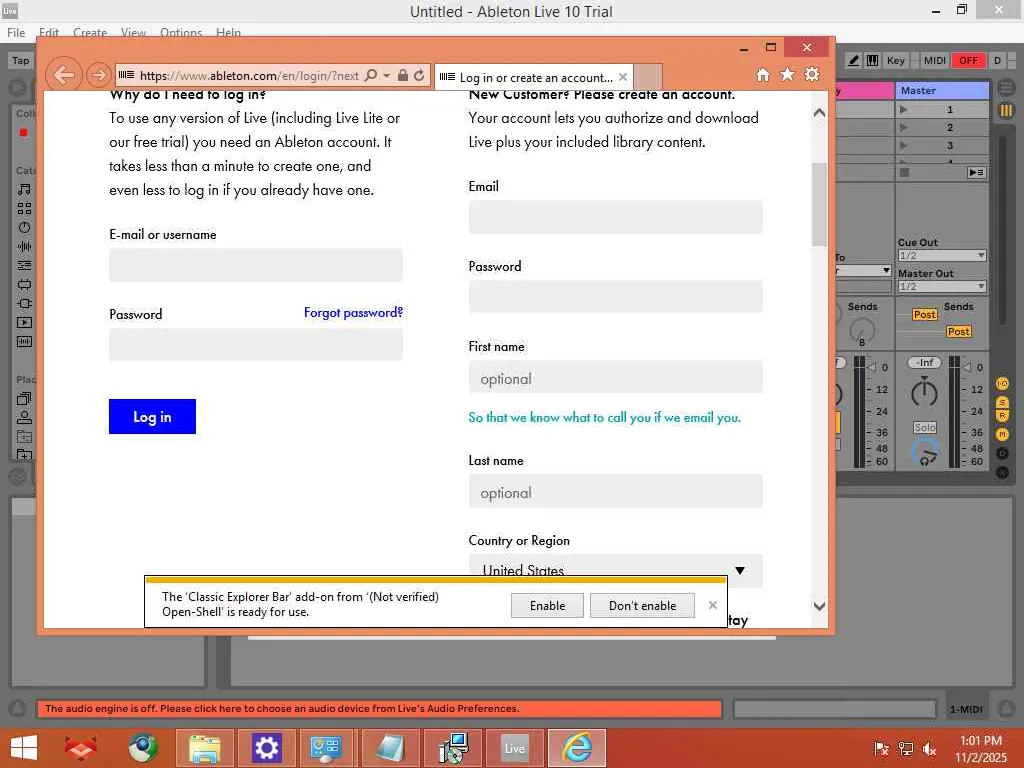Image resolution: width=1024 pixels, height=768 pixels.
Task: Open the MIDI Effects category icon
Action: click(24, 265)
